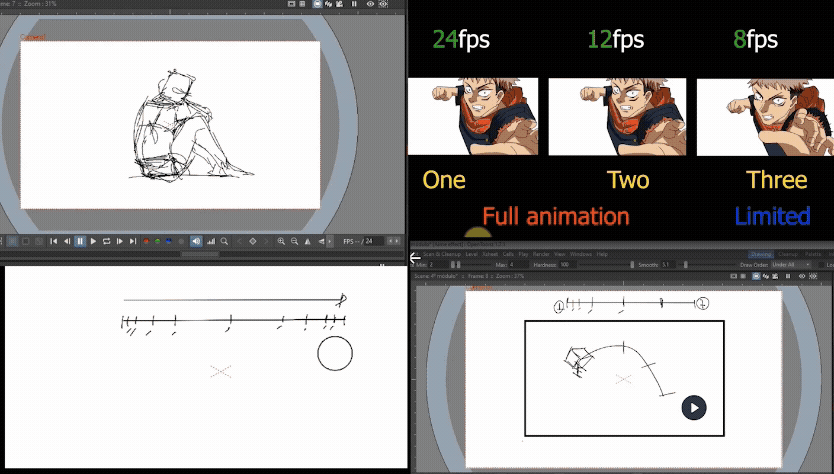This screenshot has width=834, height=474.
Task: Toggle loop playback
Action: click(106, 241)
